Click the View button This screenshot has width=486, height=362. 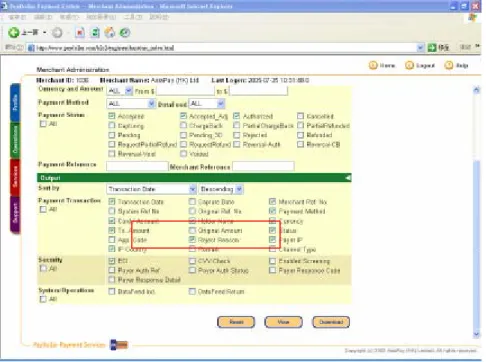(283, 322)
